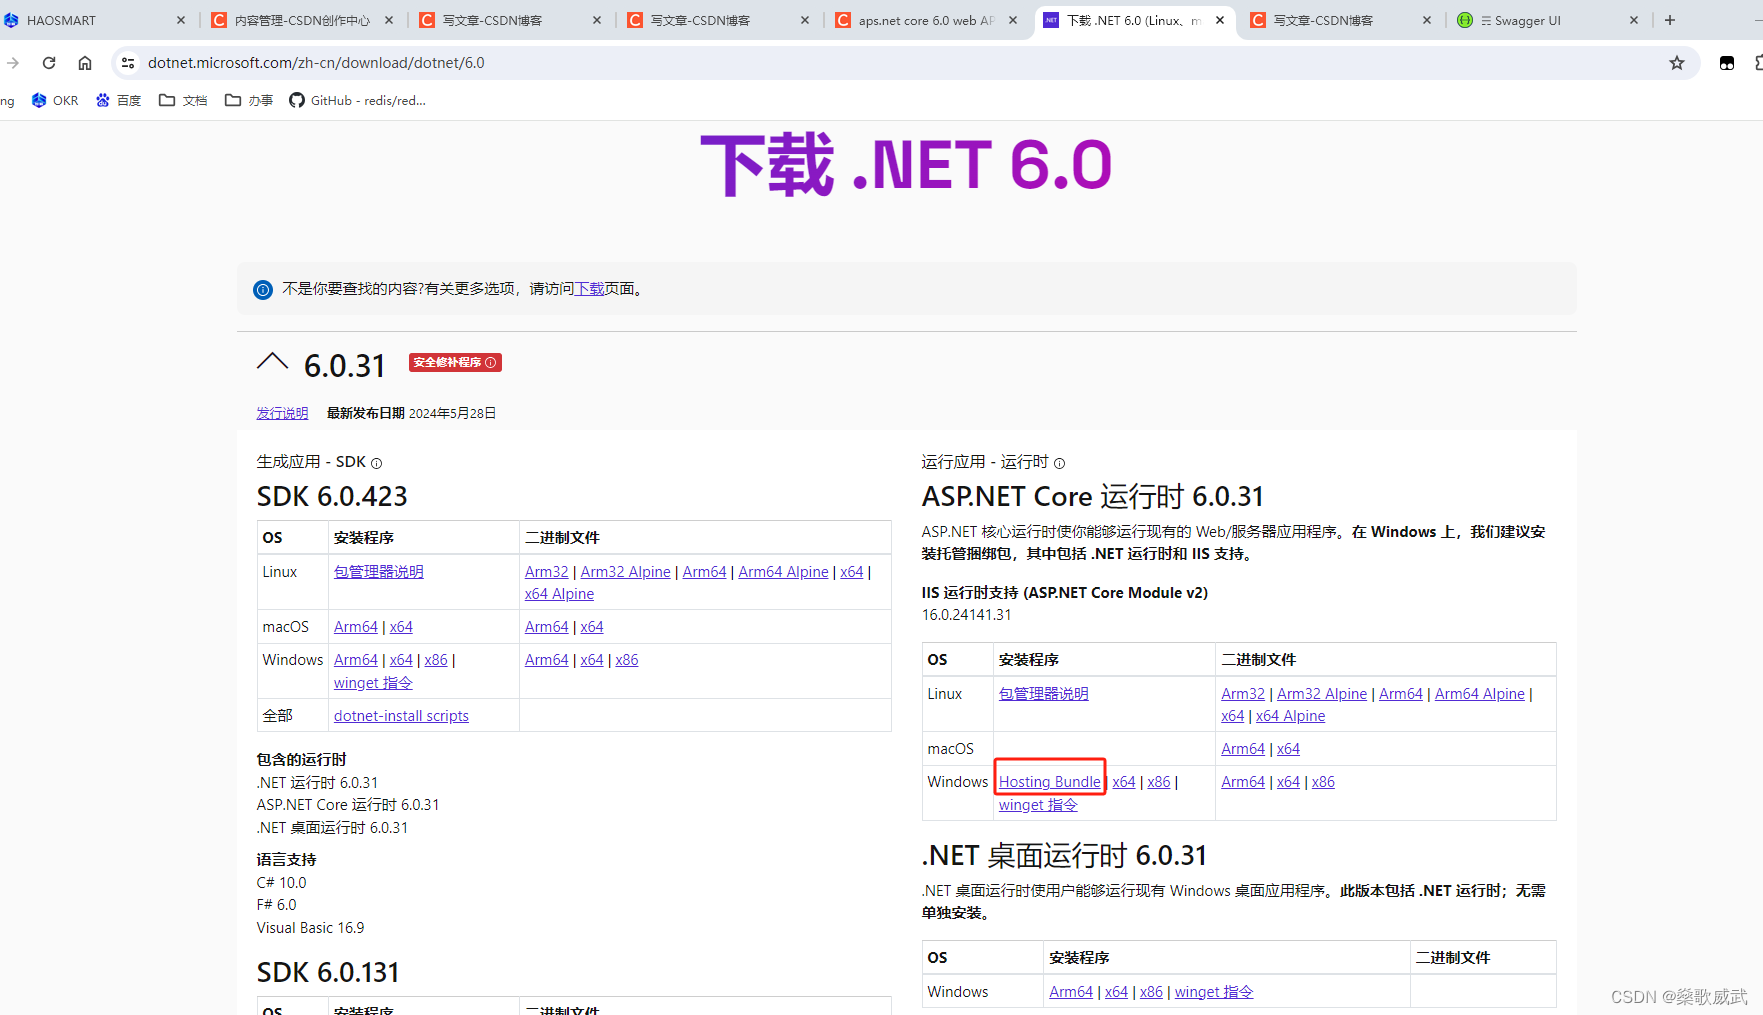Switch to the Swagger UI tab
The image size is (1763, 1015).
[x=1547, y=20]
